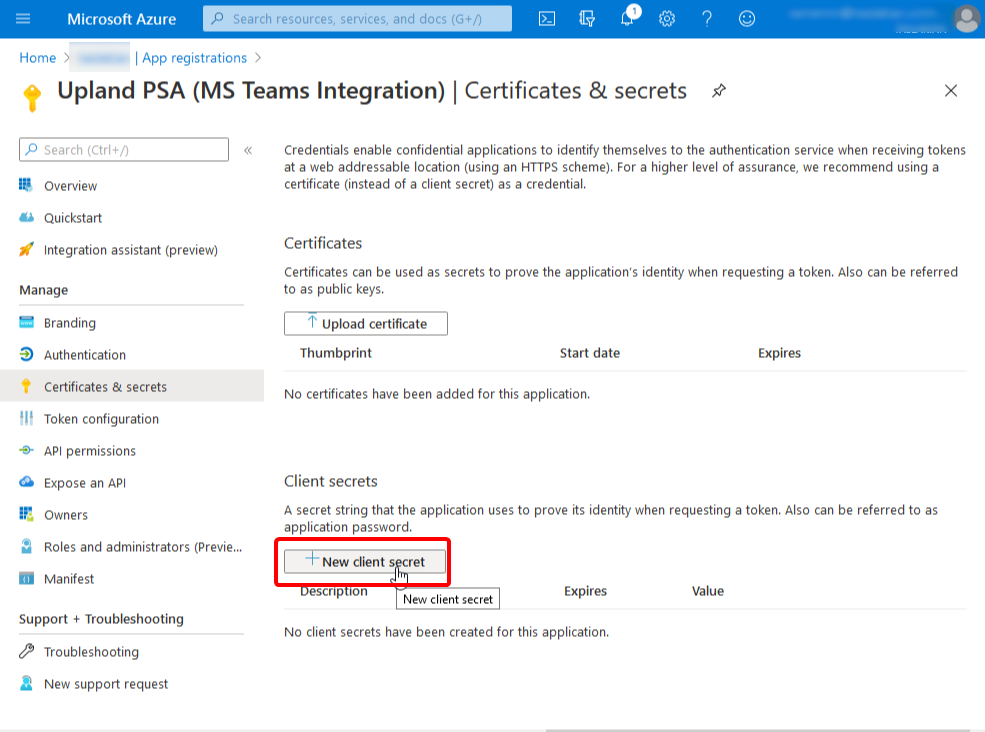Go to the Authentication section

85,355
